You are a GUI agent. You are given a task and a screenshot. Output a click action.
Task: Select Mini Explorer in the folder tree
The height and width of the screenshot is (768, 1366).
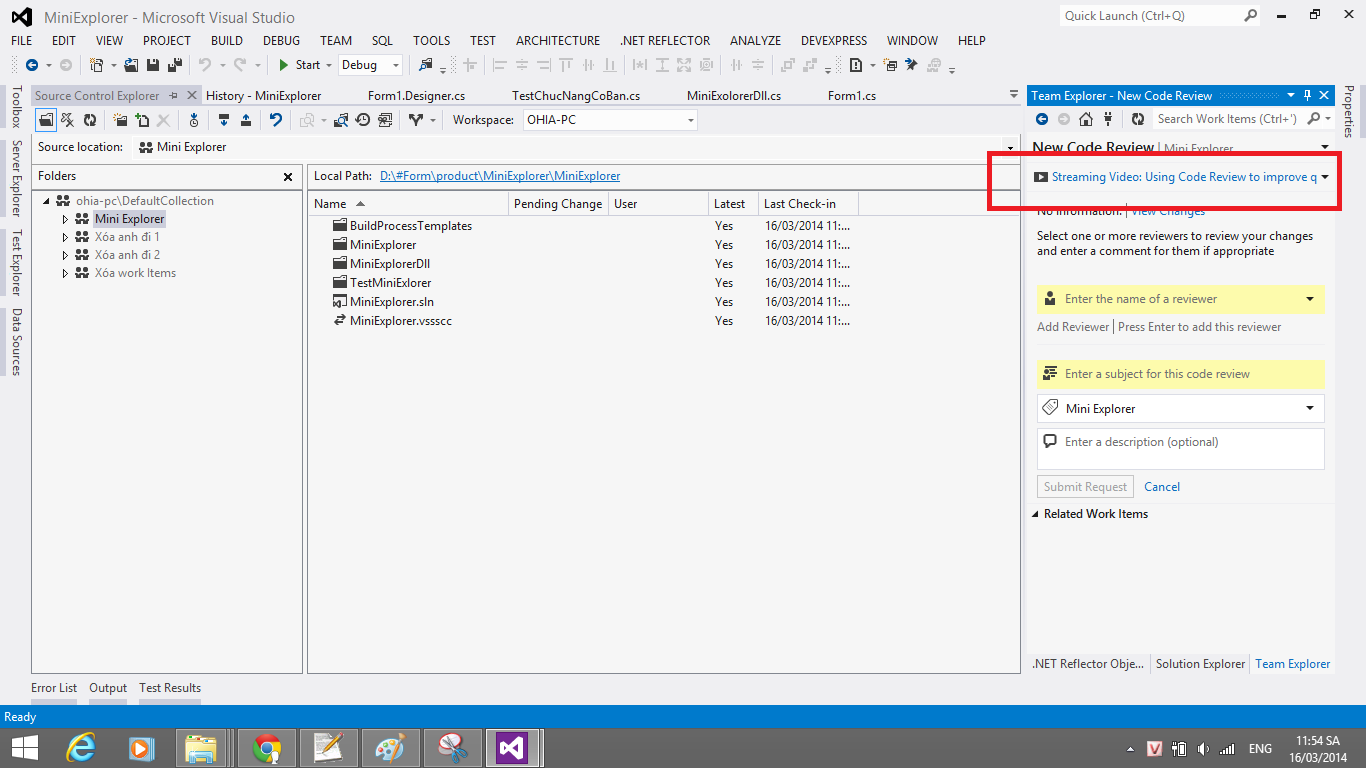pos(129,219)
